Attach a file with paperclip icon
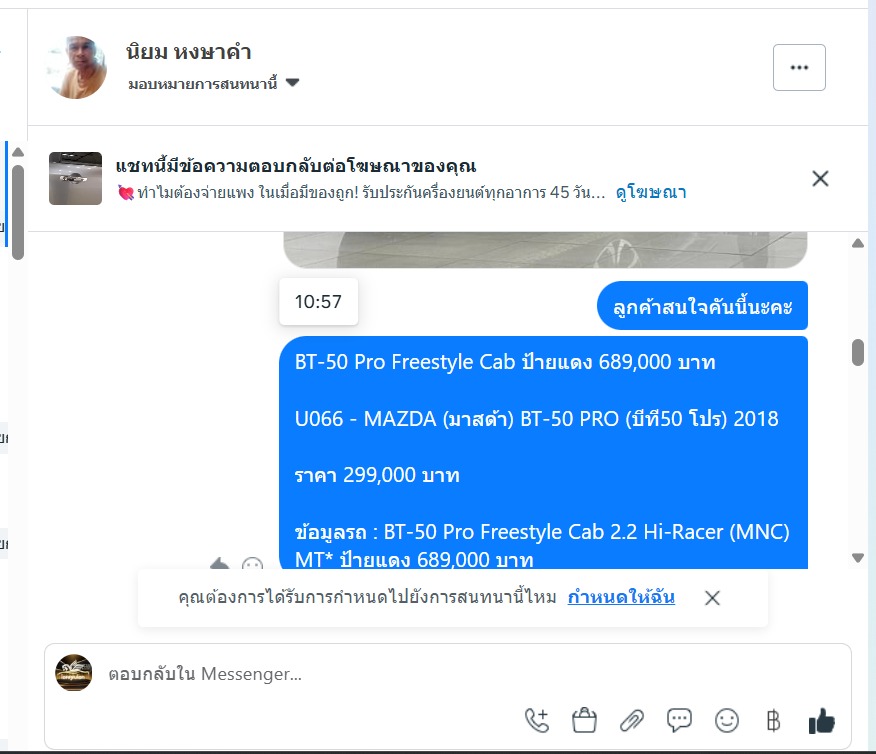876x754 pixels. coord(632,720)
